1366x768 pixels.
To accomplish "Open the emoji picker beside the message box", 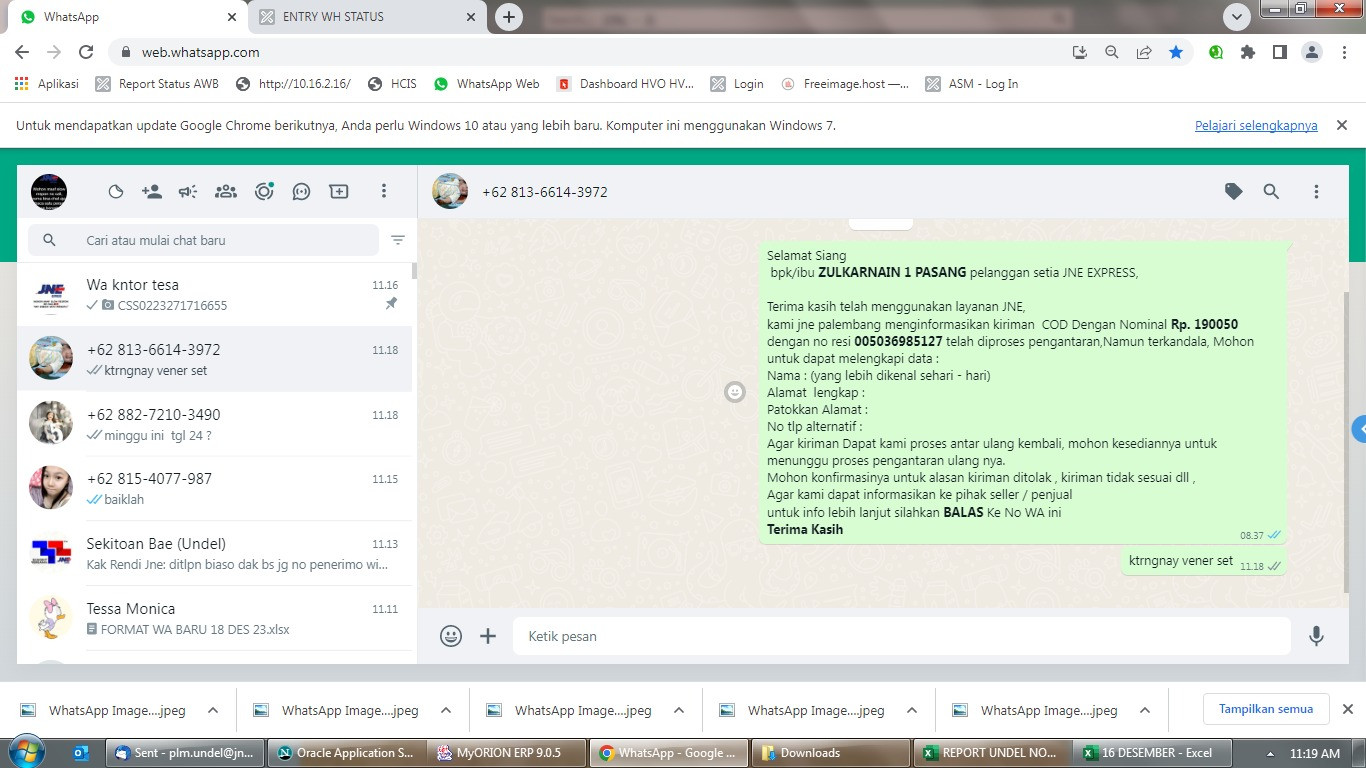I will click(451, 636).
